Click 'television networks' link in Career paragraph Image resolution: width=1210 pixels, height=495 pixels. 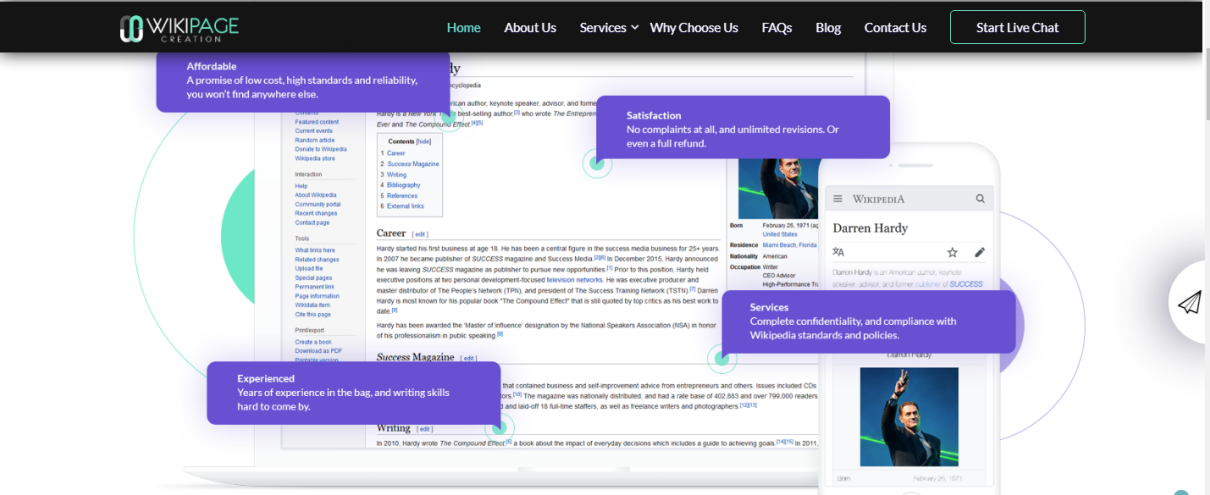pyautogui.click(x=574, y=279)
